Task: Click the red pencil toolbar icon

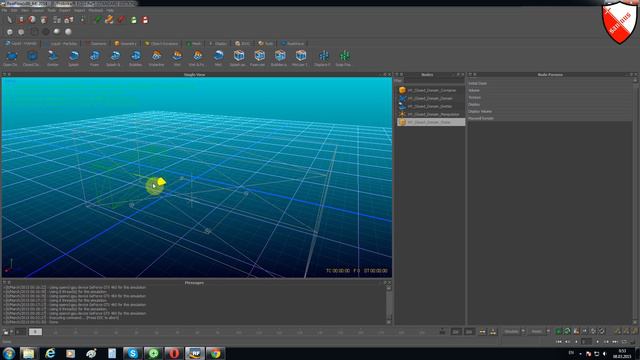Action: coord(121,20)
